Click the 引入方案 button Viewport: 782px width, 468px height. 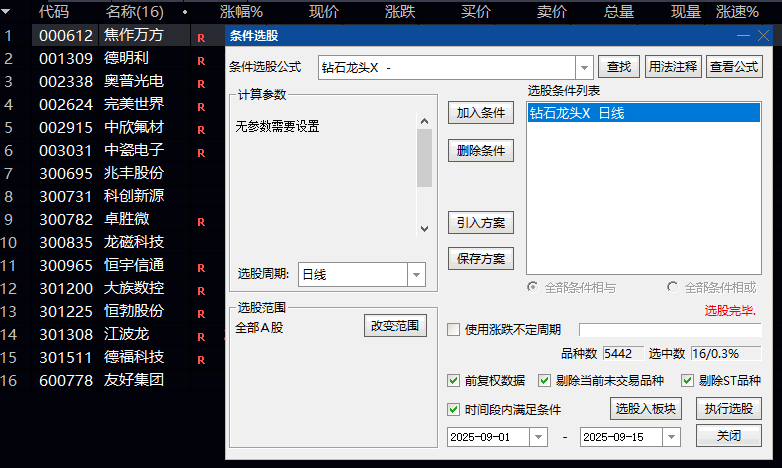(481, 223)
